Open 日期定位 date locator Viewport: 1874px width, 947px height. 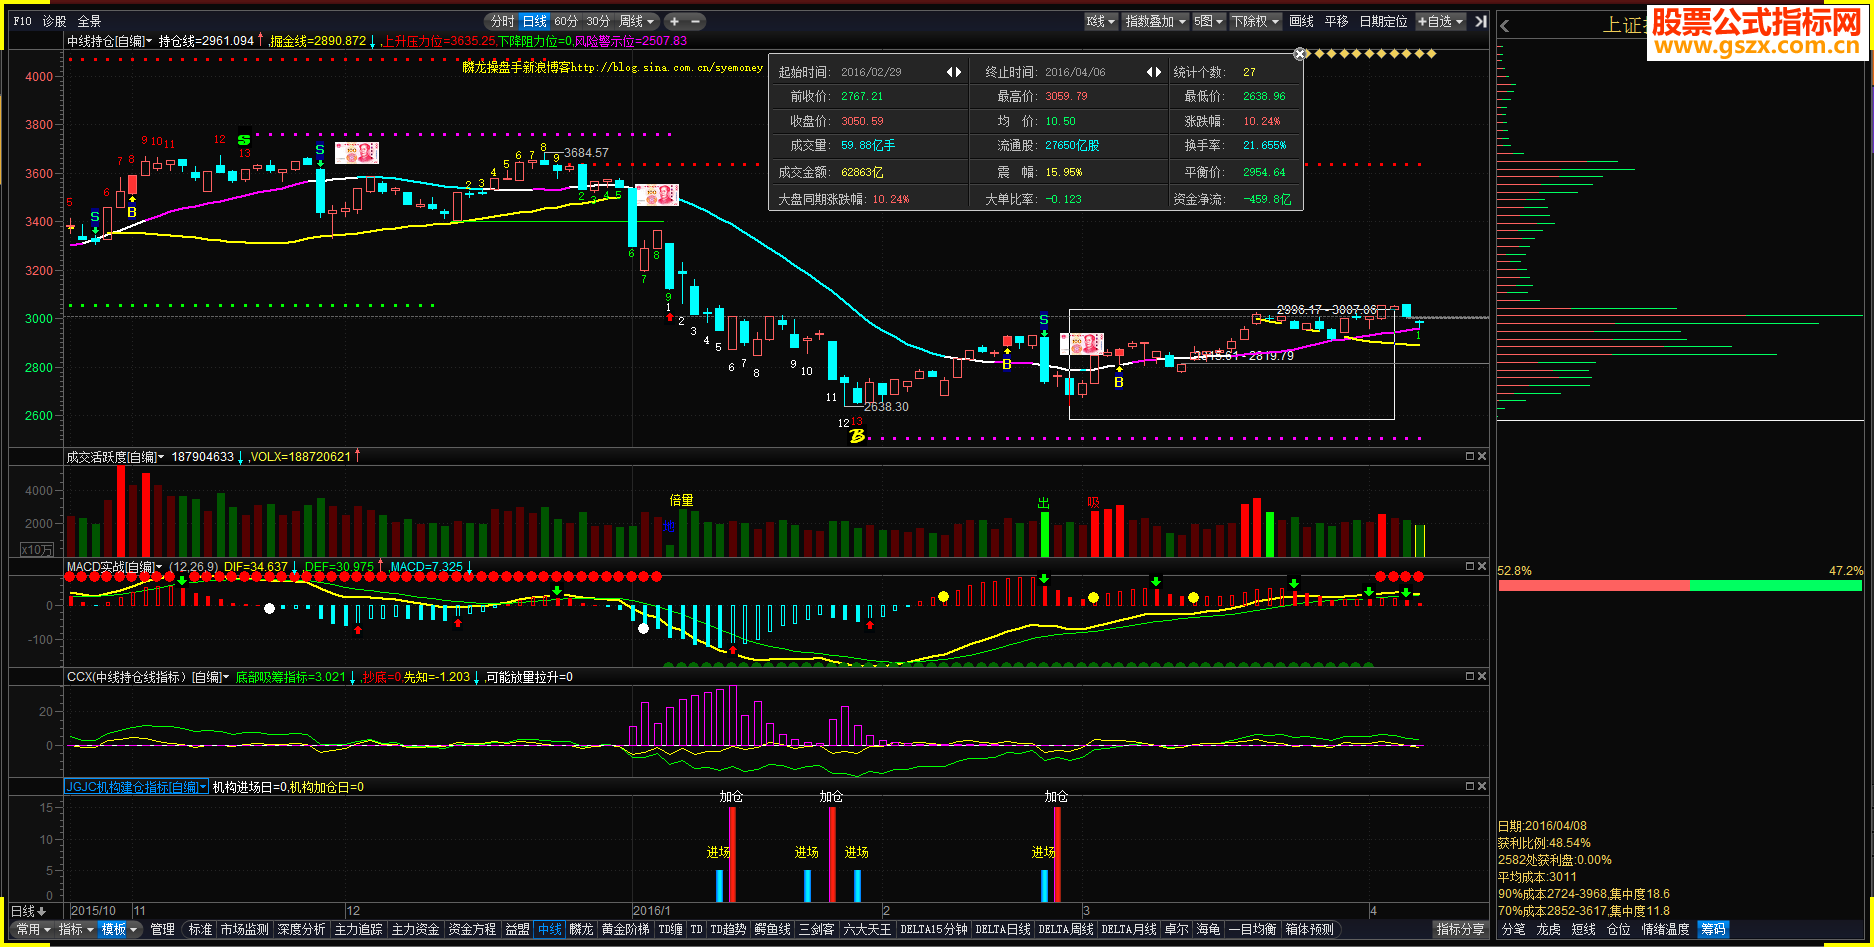1383,21
